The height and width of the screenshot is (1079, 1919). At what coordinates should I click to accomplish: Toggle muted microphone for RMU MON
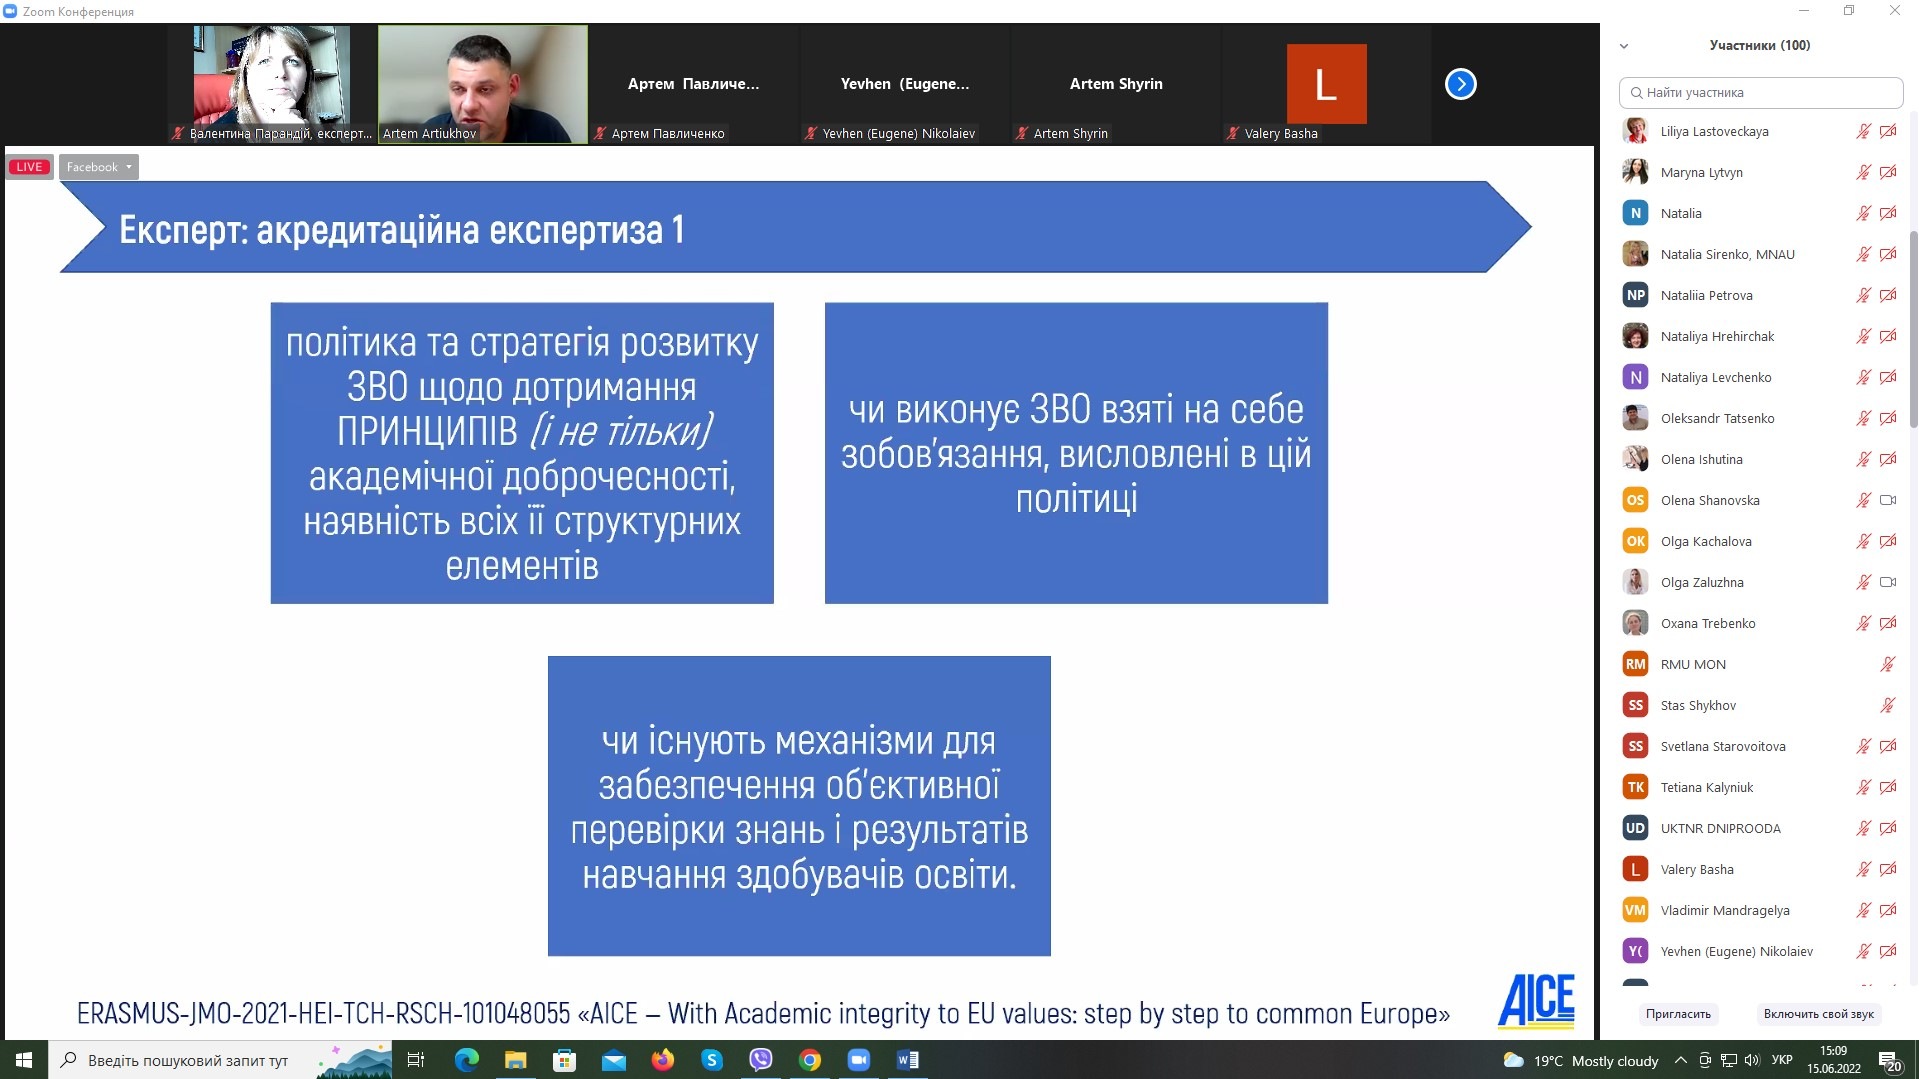[1888, 664]
